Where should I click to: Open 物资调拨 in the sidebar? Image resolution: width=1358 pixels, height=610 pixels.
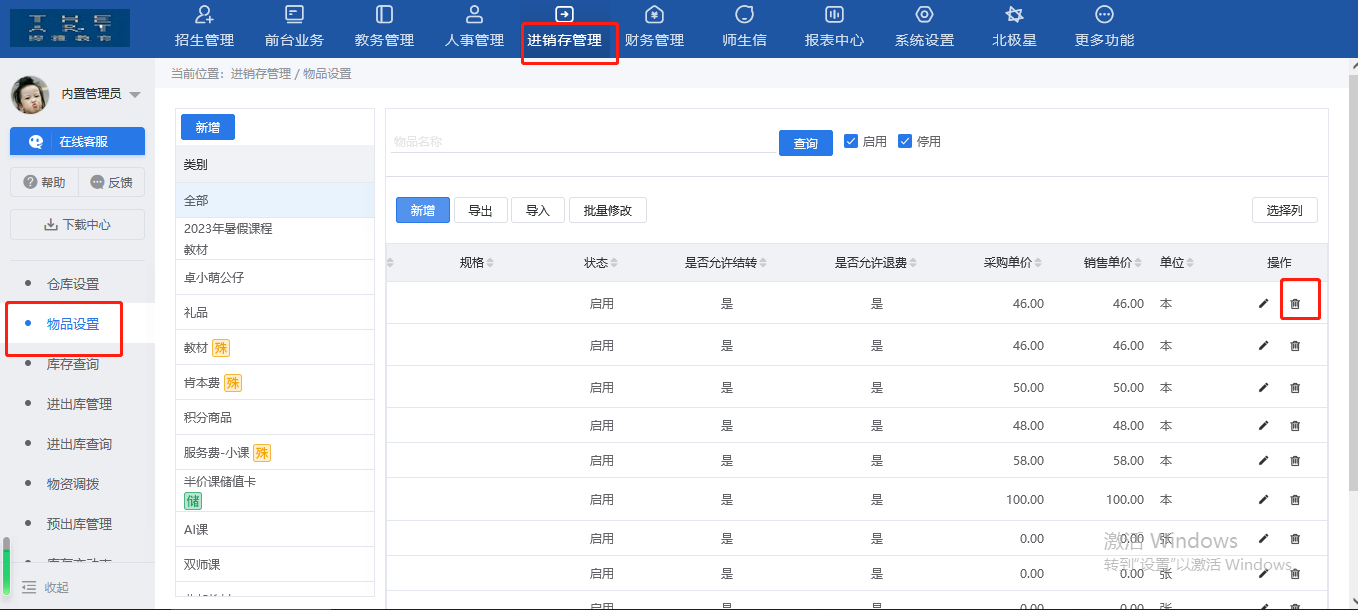pyautogui.click(x=73, y=484)
